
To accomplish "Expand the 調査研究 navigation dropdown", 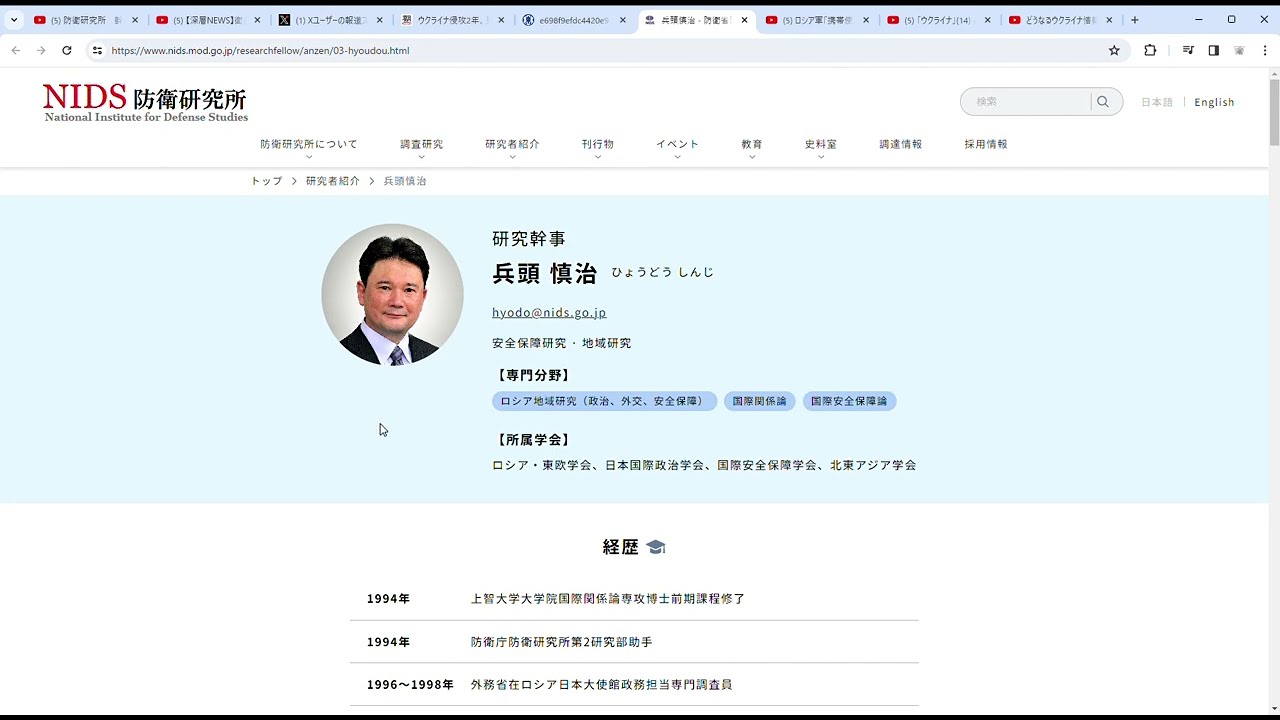I will [421, 143].
